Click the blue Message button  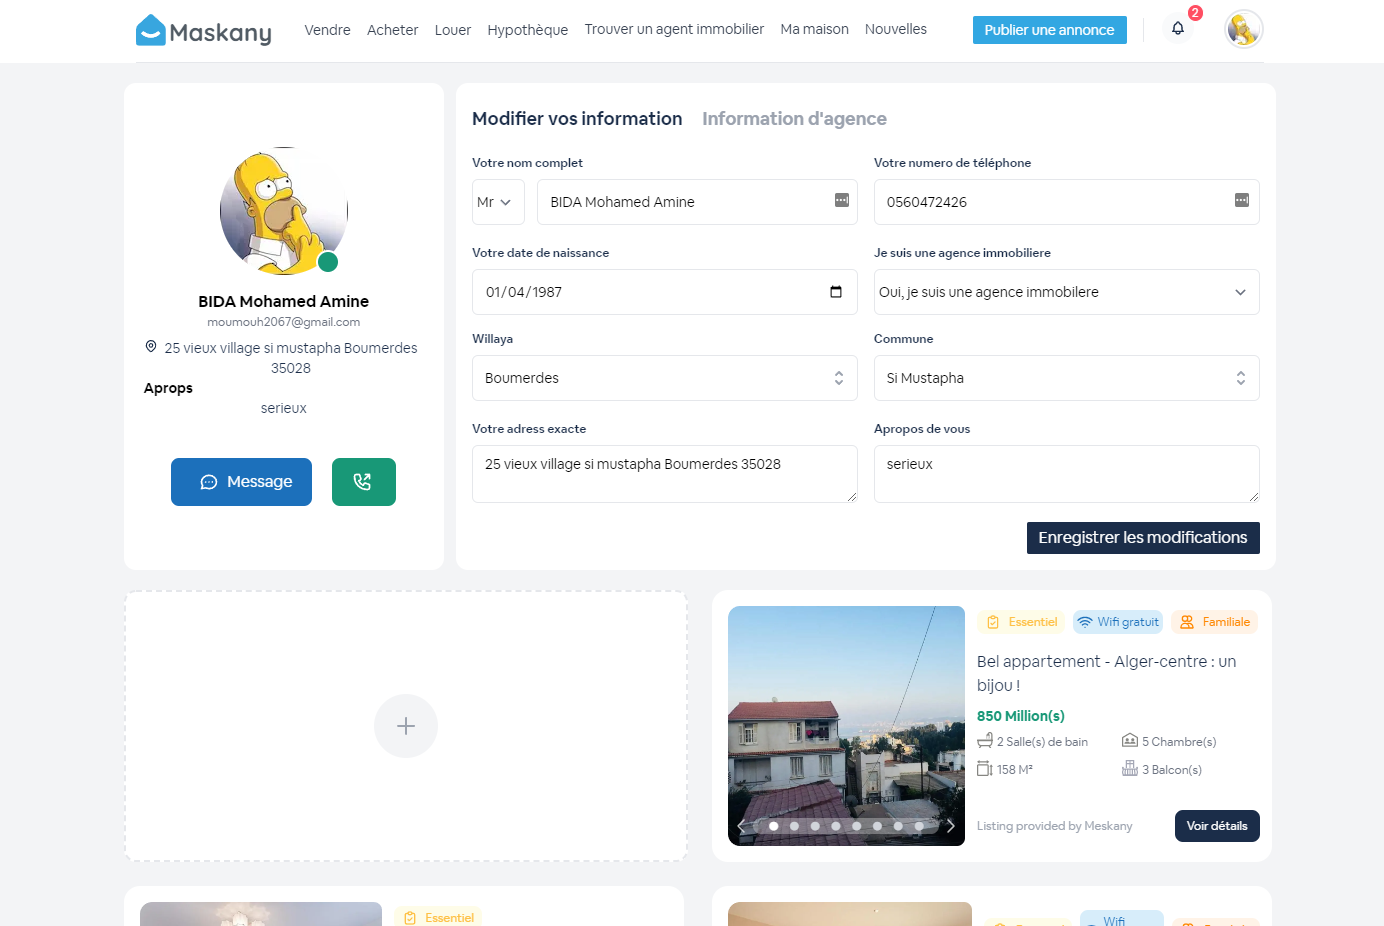click(241, 482)
